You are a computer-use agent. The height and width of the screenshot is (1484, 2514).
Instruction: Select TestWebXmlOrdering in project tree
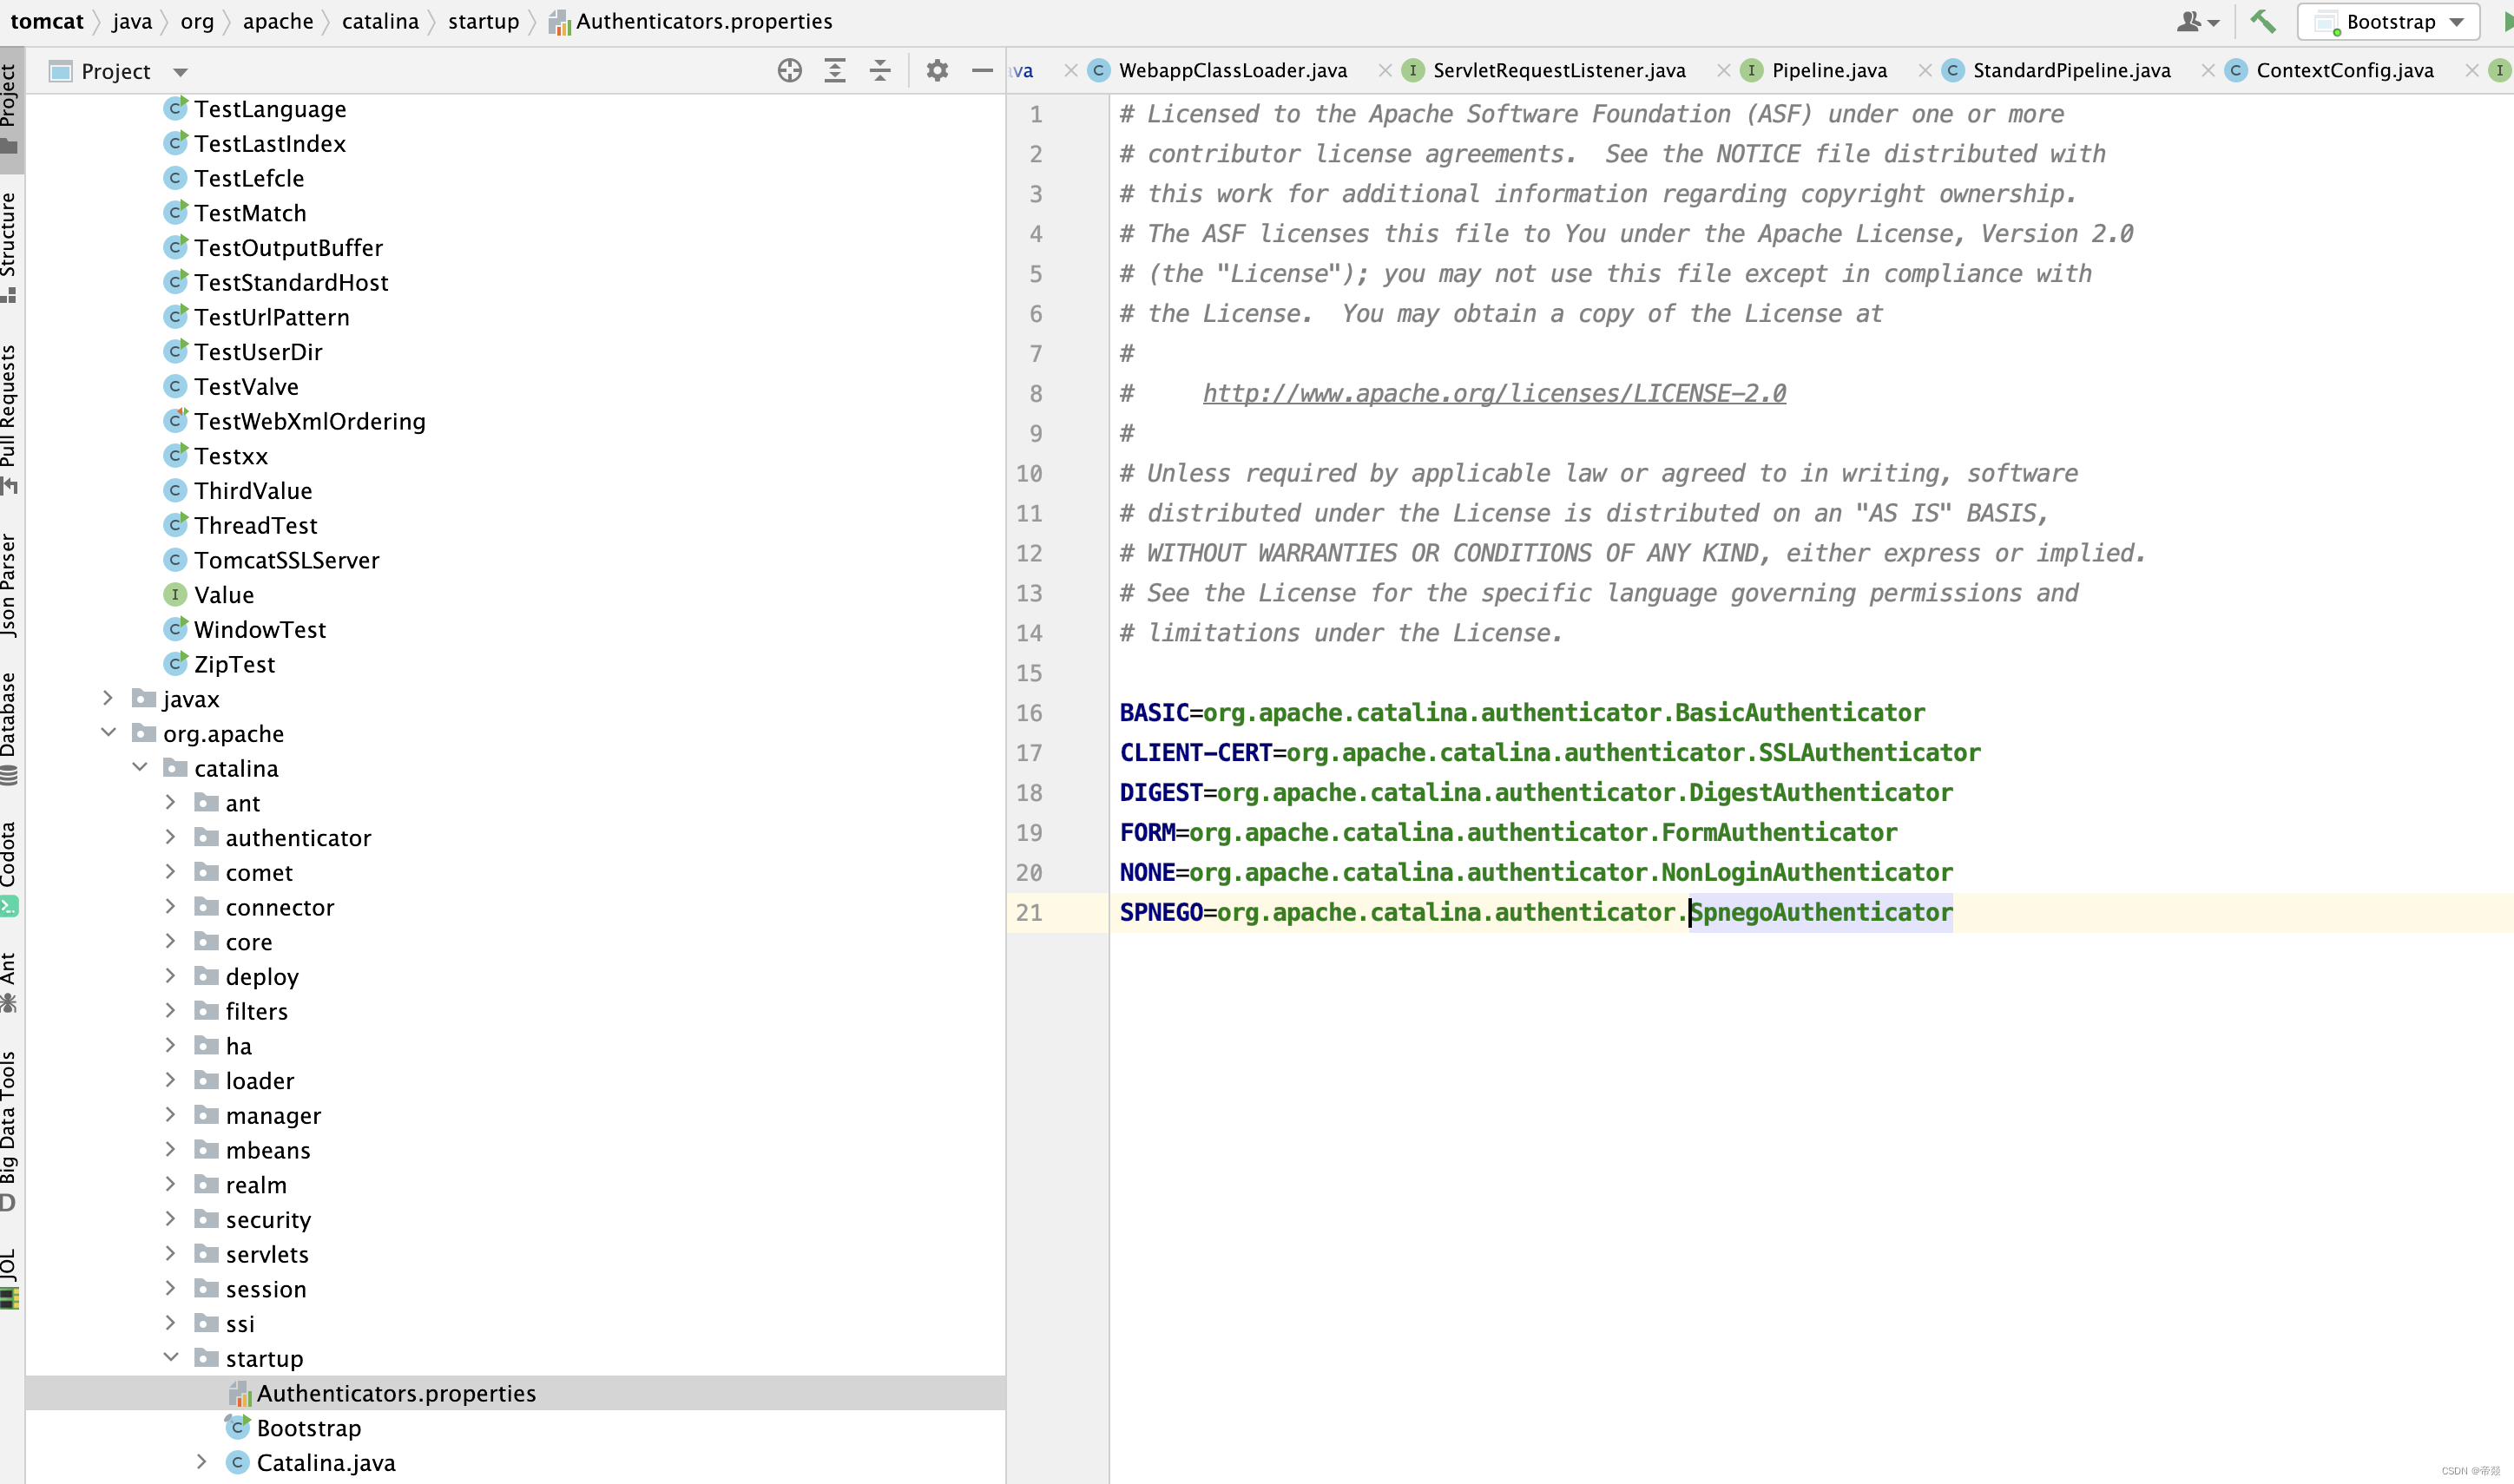[x=309, y=421]
